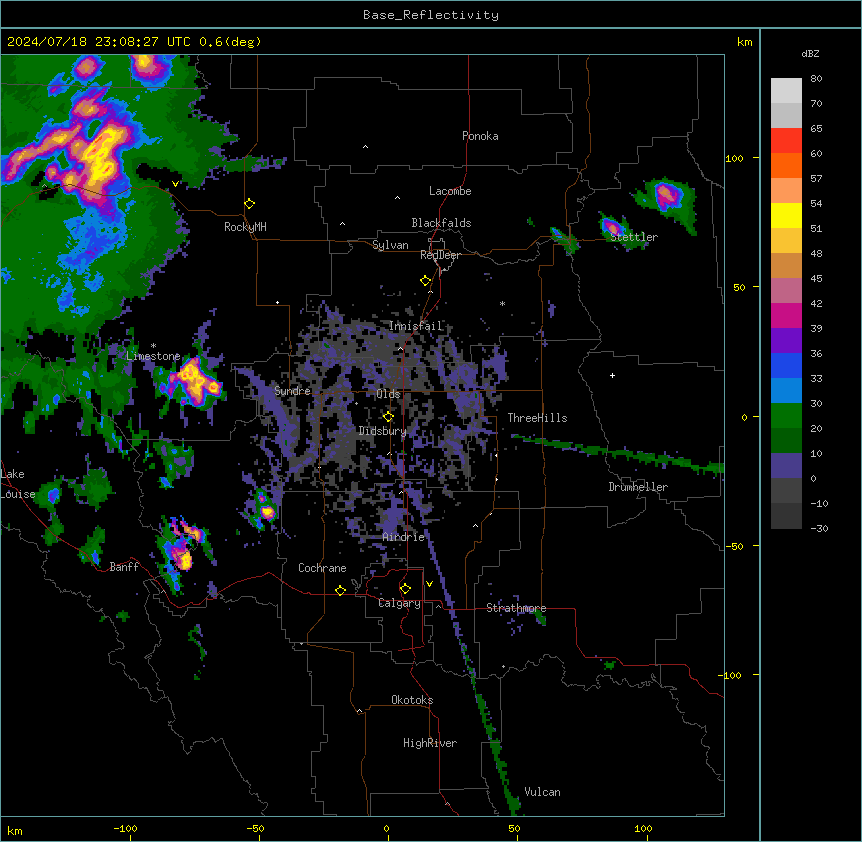This screenshot has width=862, height=842.
Task: Click the asterisk marker above Limestone label
Action: [x=153, y=346]
